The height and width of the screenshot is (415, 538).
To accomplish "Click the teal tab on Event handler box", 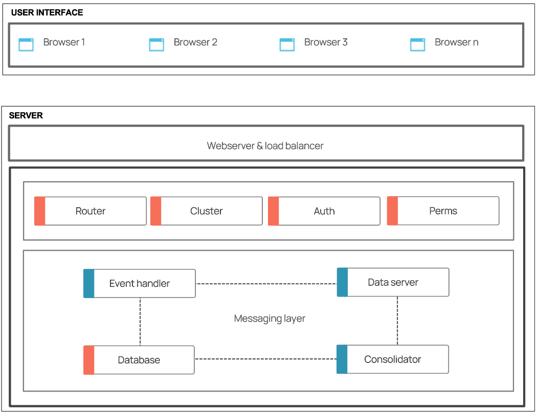I will click(89, 283).
